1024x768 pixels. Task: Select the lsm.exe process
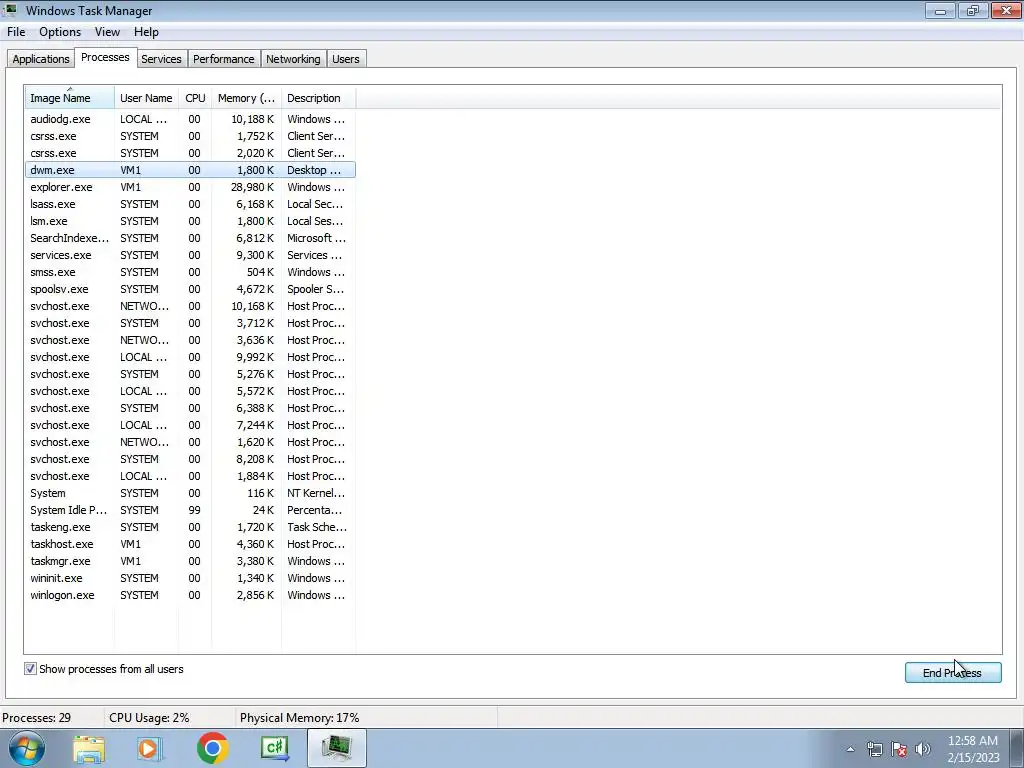click(x=190, y=221)
